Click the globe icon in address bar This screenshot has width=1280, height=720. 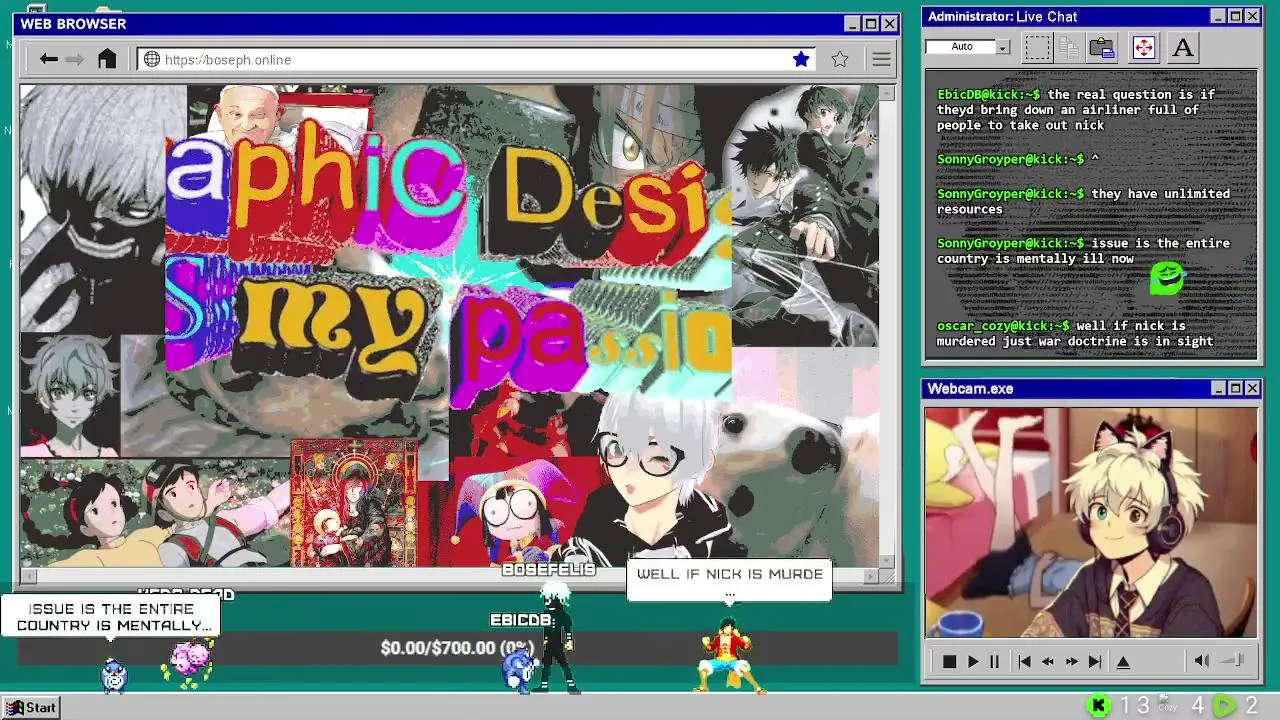click(x=152, y=60)
